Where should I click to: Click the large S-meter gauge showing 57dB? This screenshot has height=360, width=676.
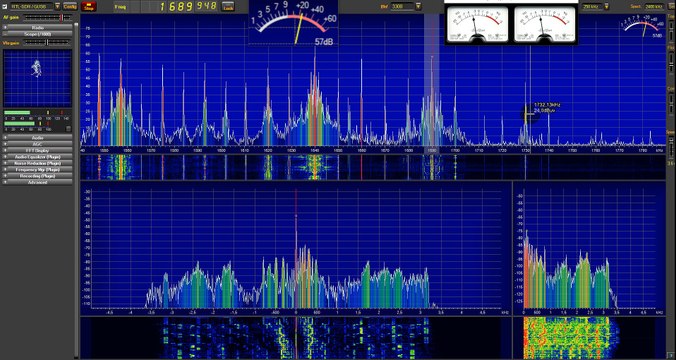click(x=293, y=22)
